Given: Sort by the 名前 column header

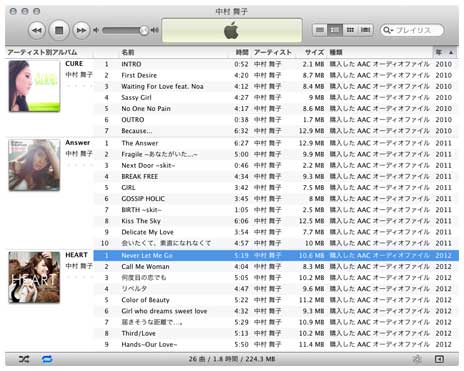Looking at the screenshot, I should point(128,52).
